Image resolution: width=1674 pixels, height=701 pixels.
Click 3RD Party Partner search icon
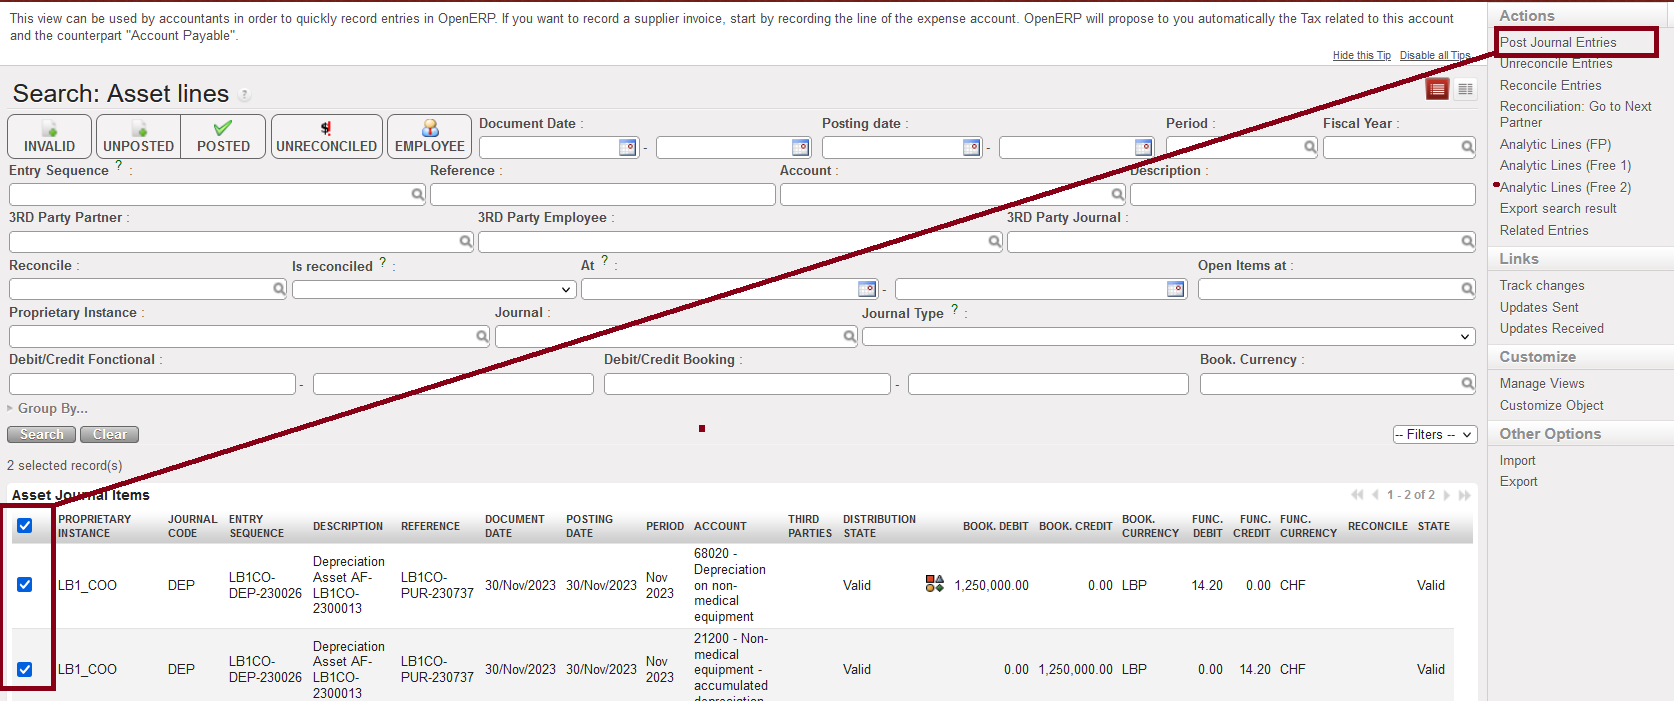pyautogui.click(x=466, y=241)
